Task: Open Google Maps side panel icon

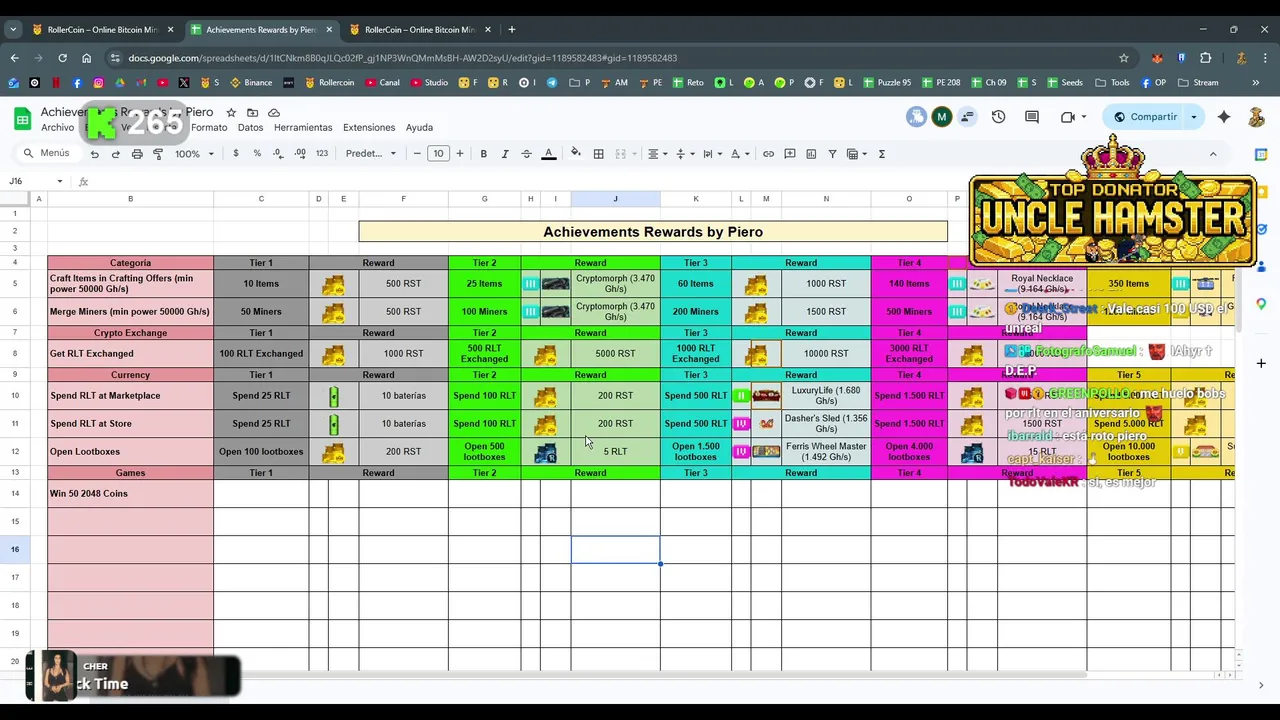Action: [x=1261, y=304]
